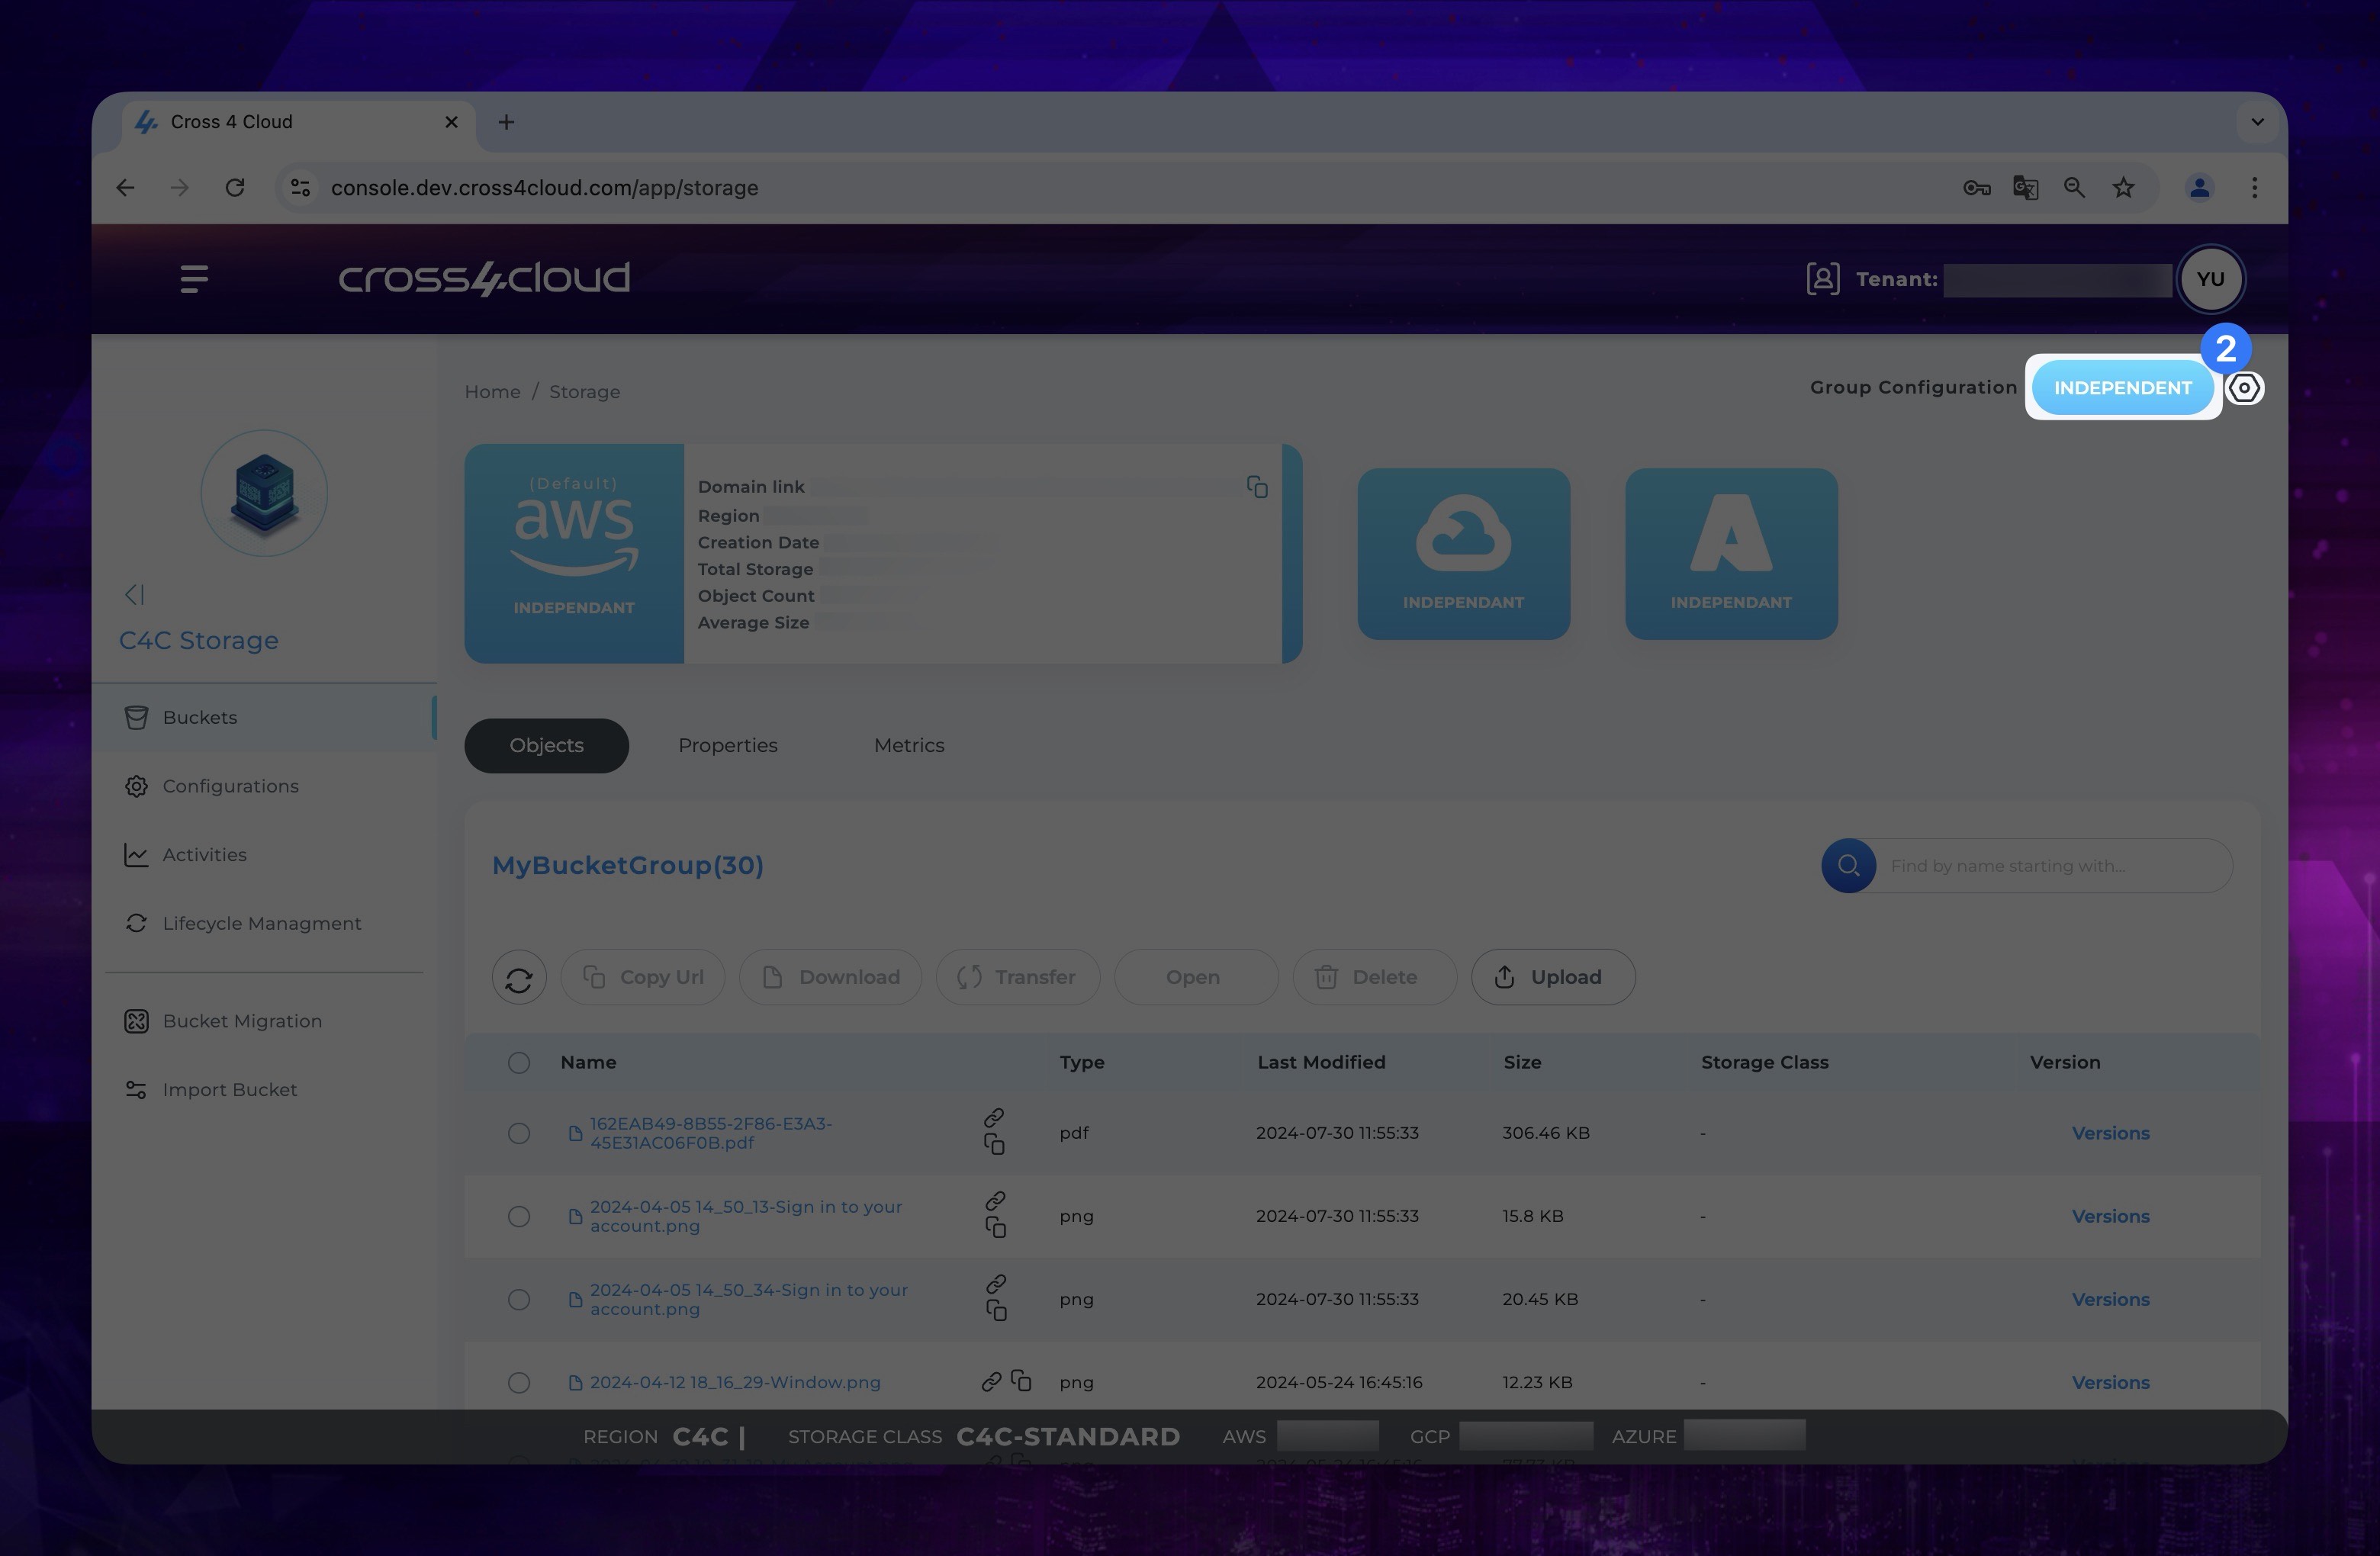Click the search magnifier icon
The image size is (2380, 1556).
pos(1848,866)
